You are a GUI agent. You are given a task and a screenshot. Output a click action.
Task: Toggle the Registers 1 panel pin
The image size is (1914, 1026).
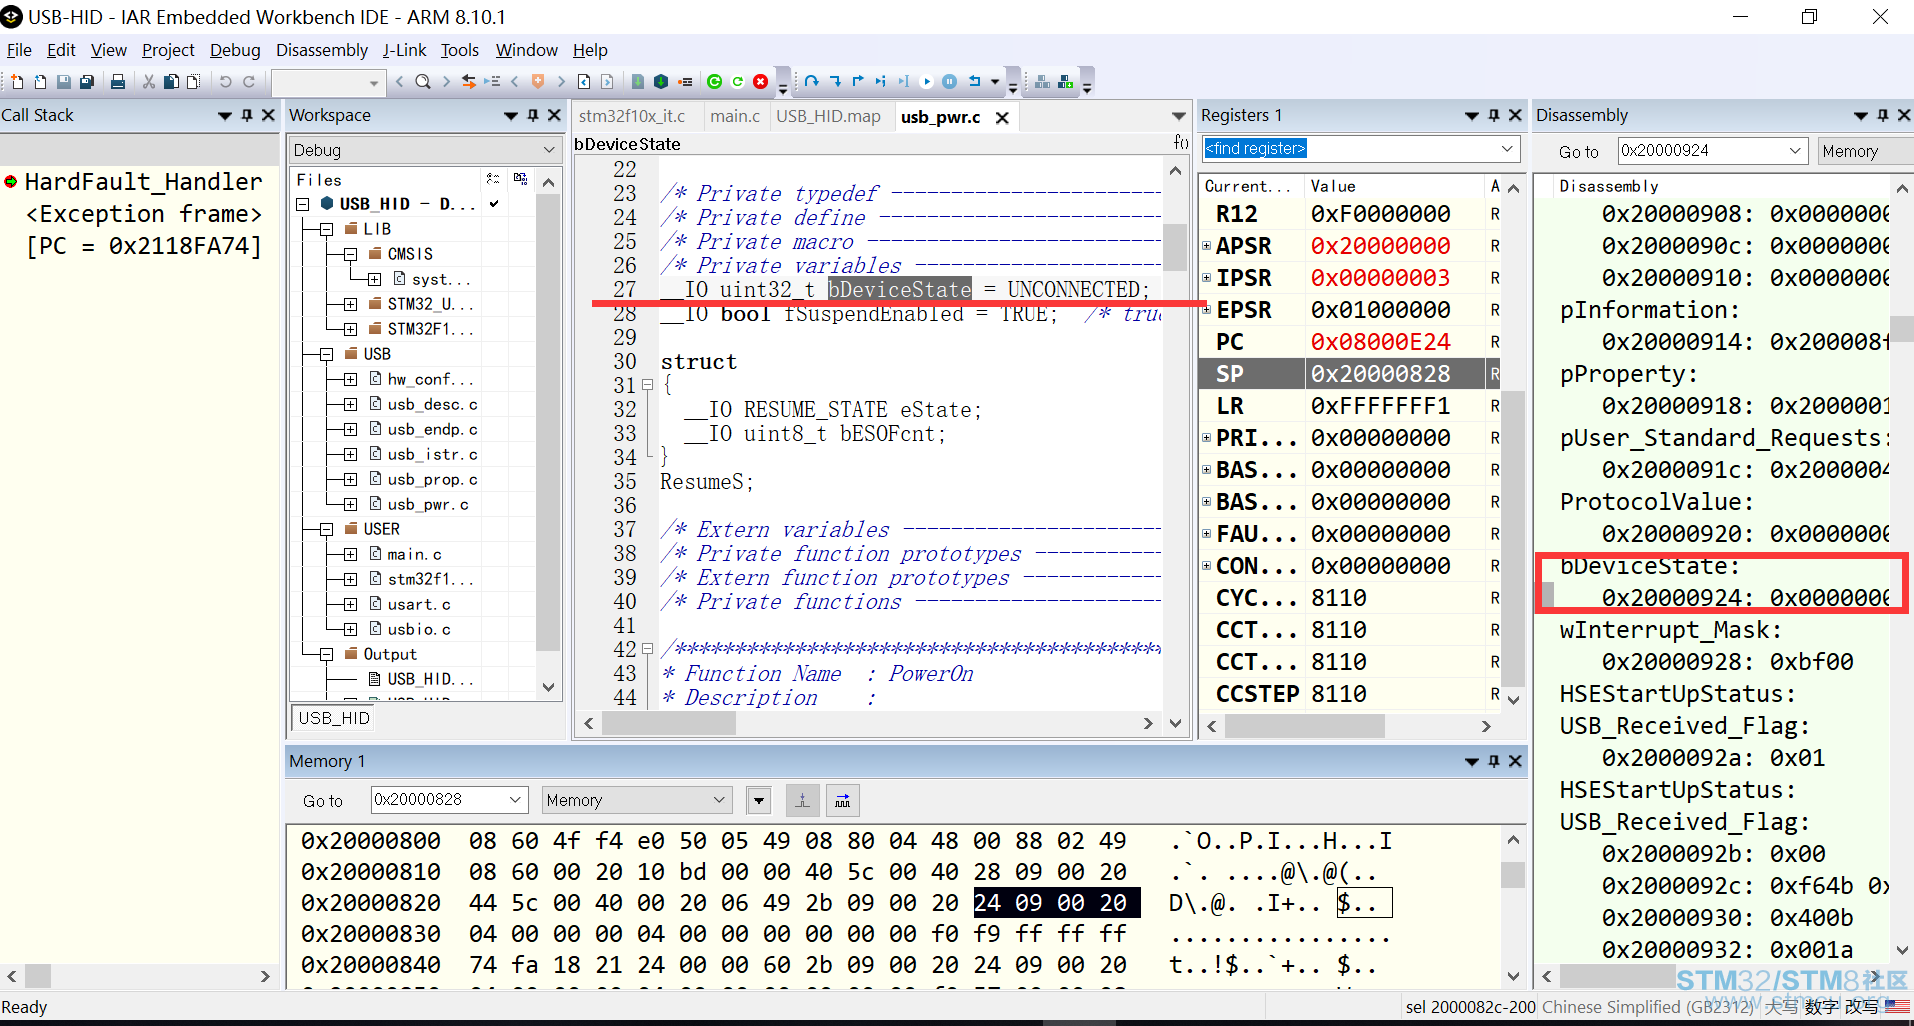pos(1494,116)
